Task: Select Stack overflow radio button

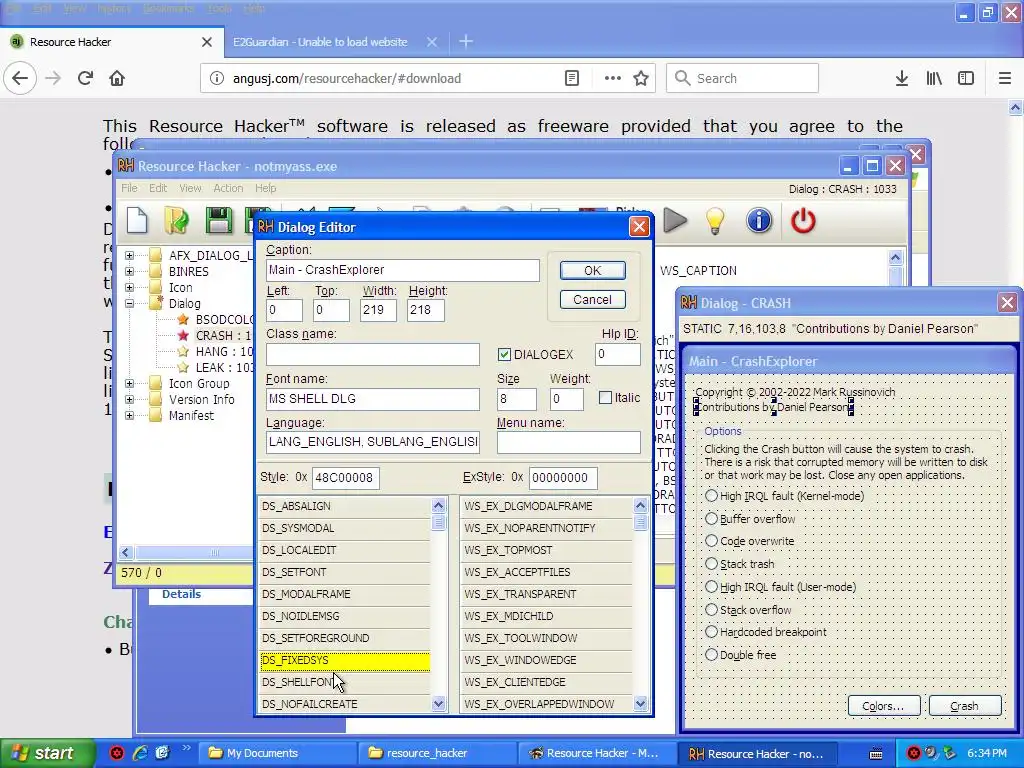Action: click(711, 609)
